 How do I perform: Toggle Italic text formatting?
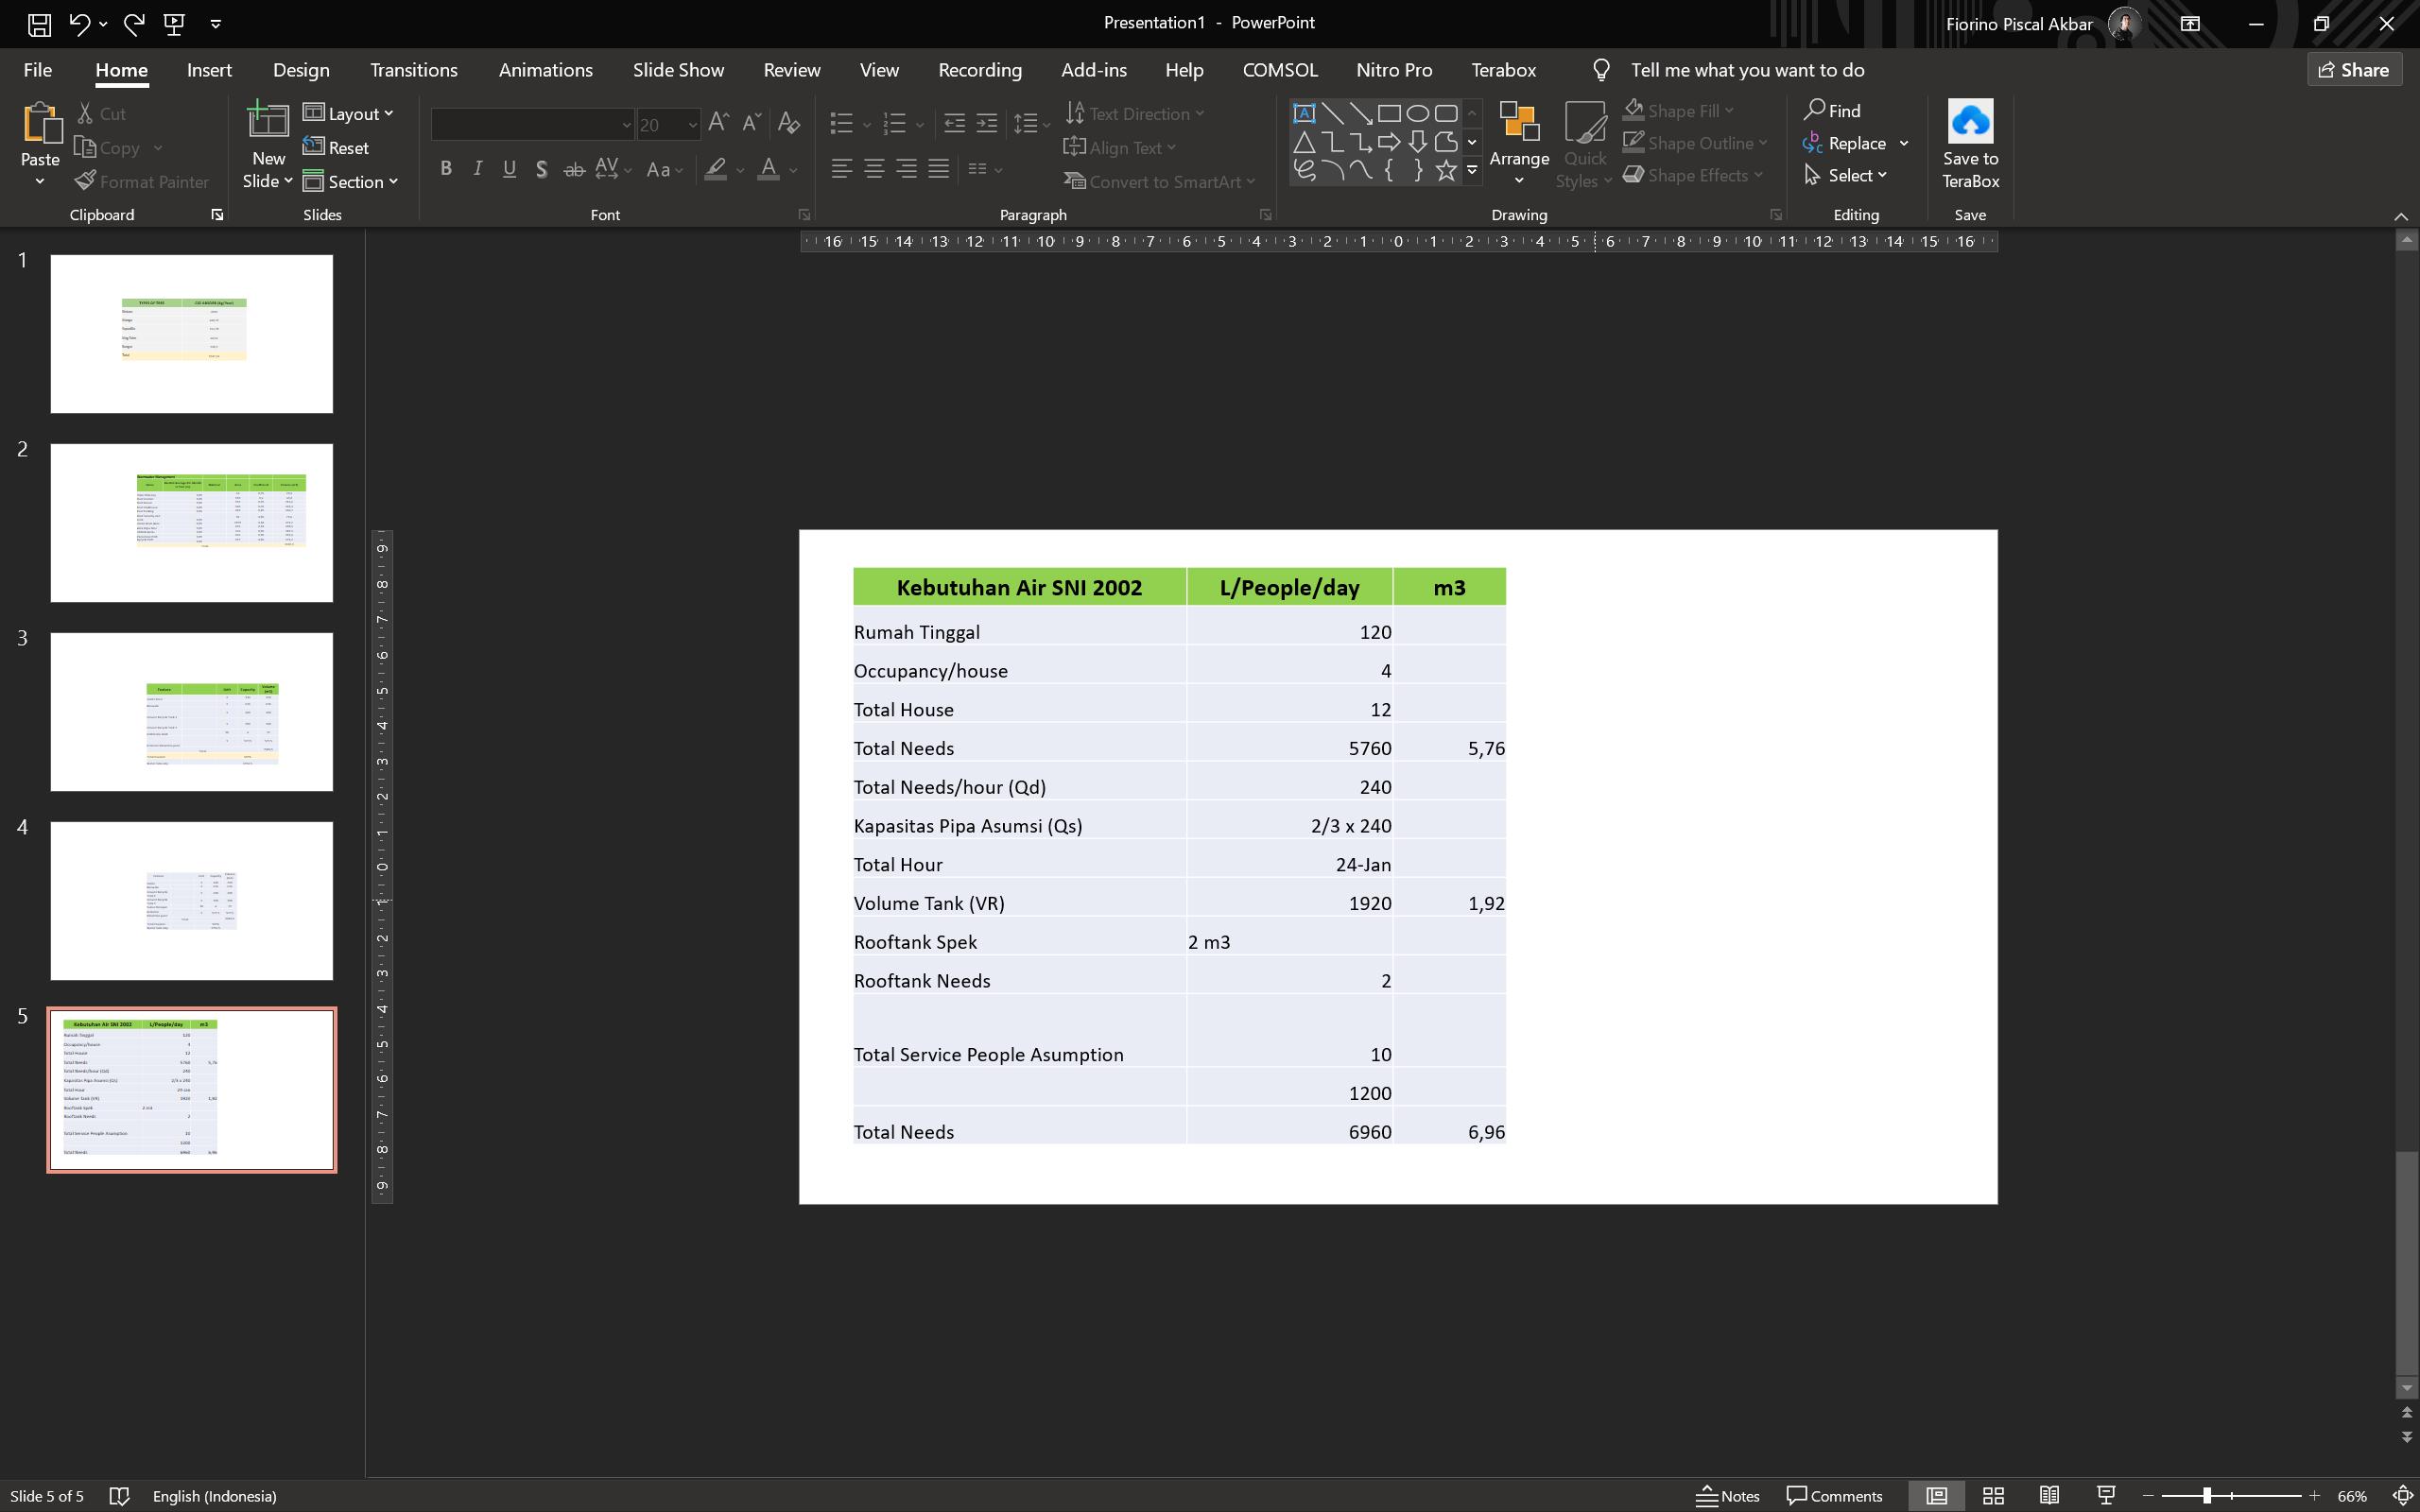478,169
